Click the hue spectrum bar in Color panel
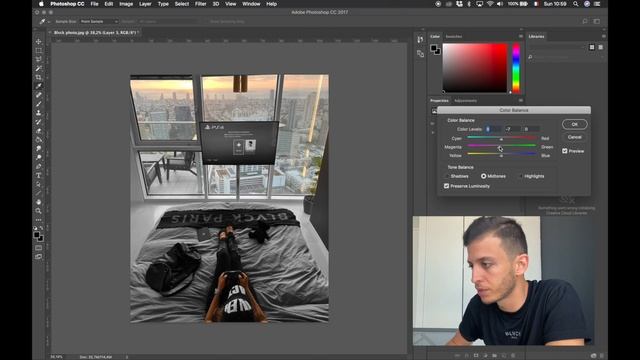The width and height of the screenshot is (640, 360). click(x=516, y=68)
